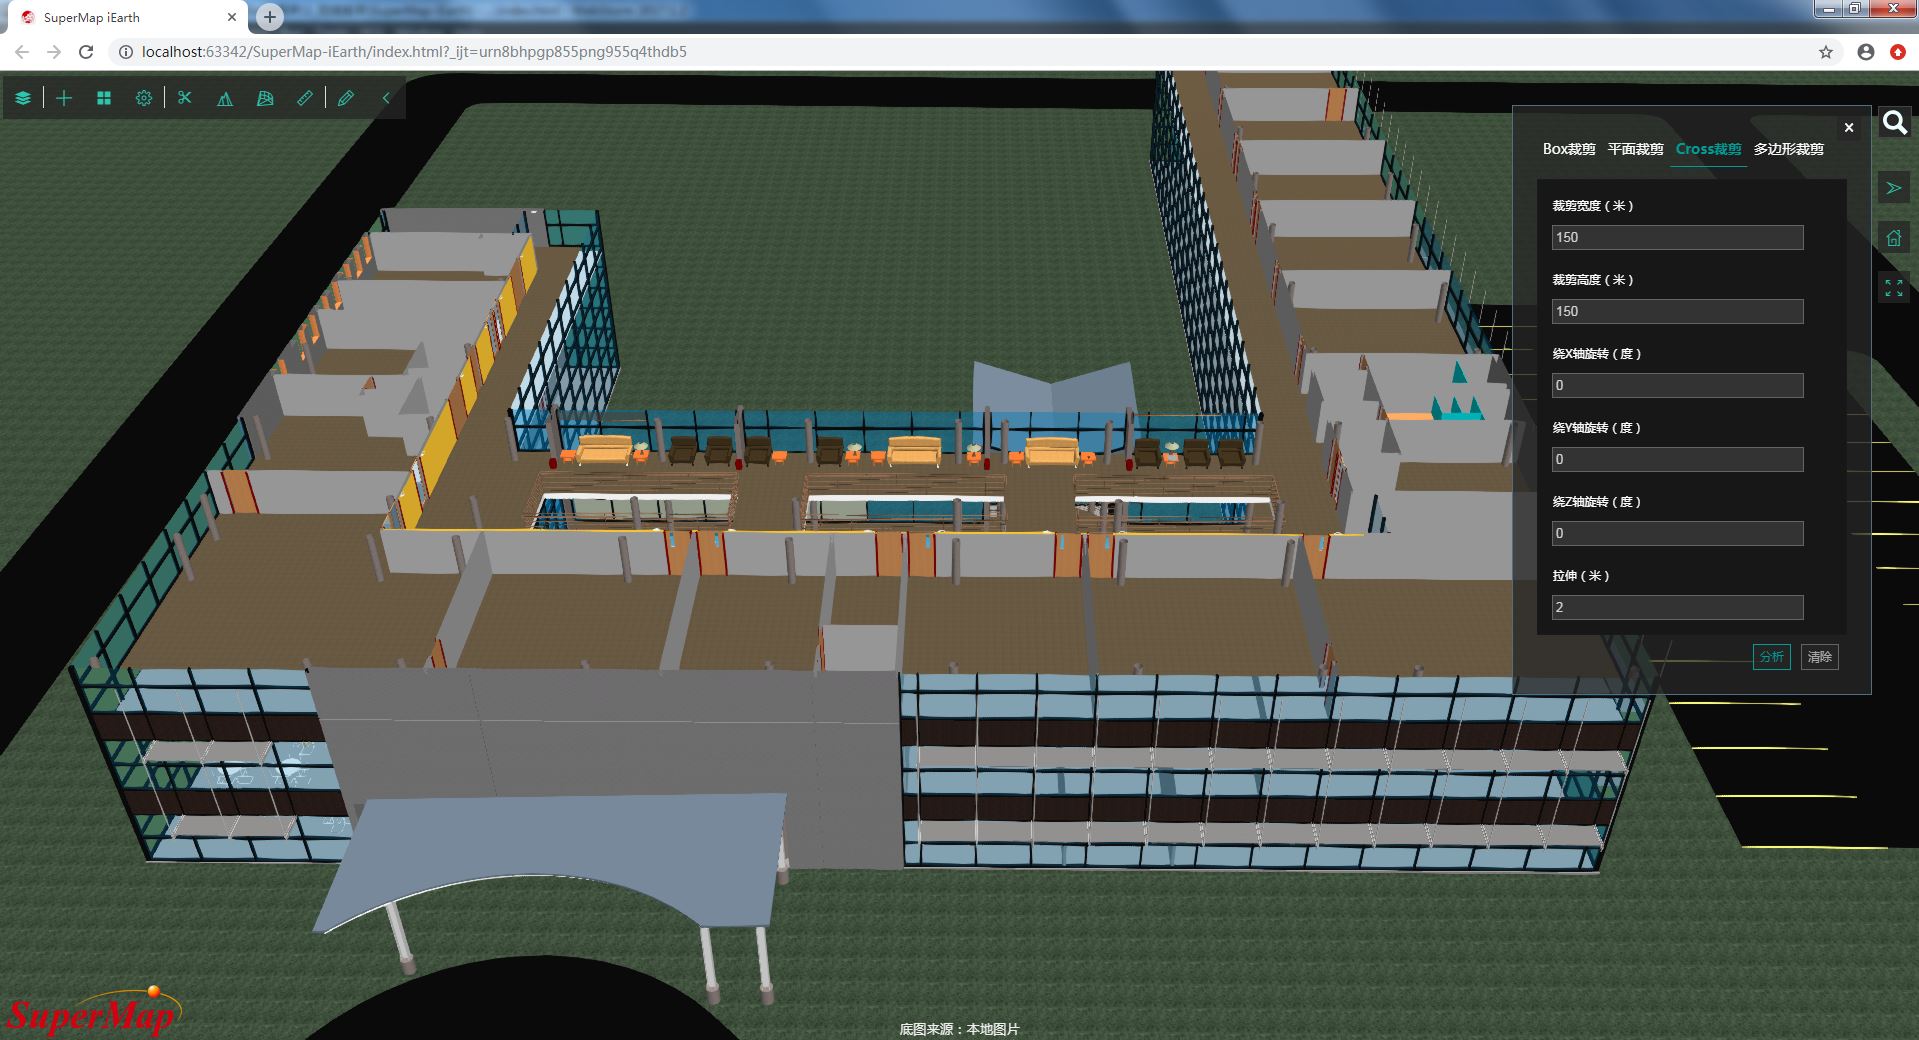Viewport: 1919px width, 1040px height.
Task: Go forward in browser history
Action: [54, 52]
